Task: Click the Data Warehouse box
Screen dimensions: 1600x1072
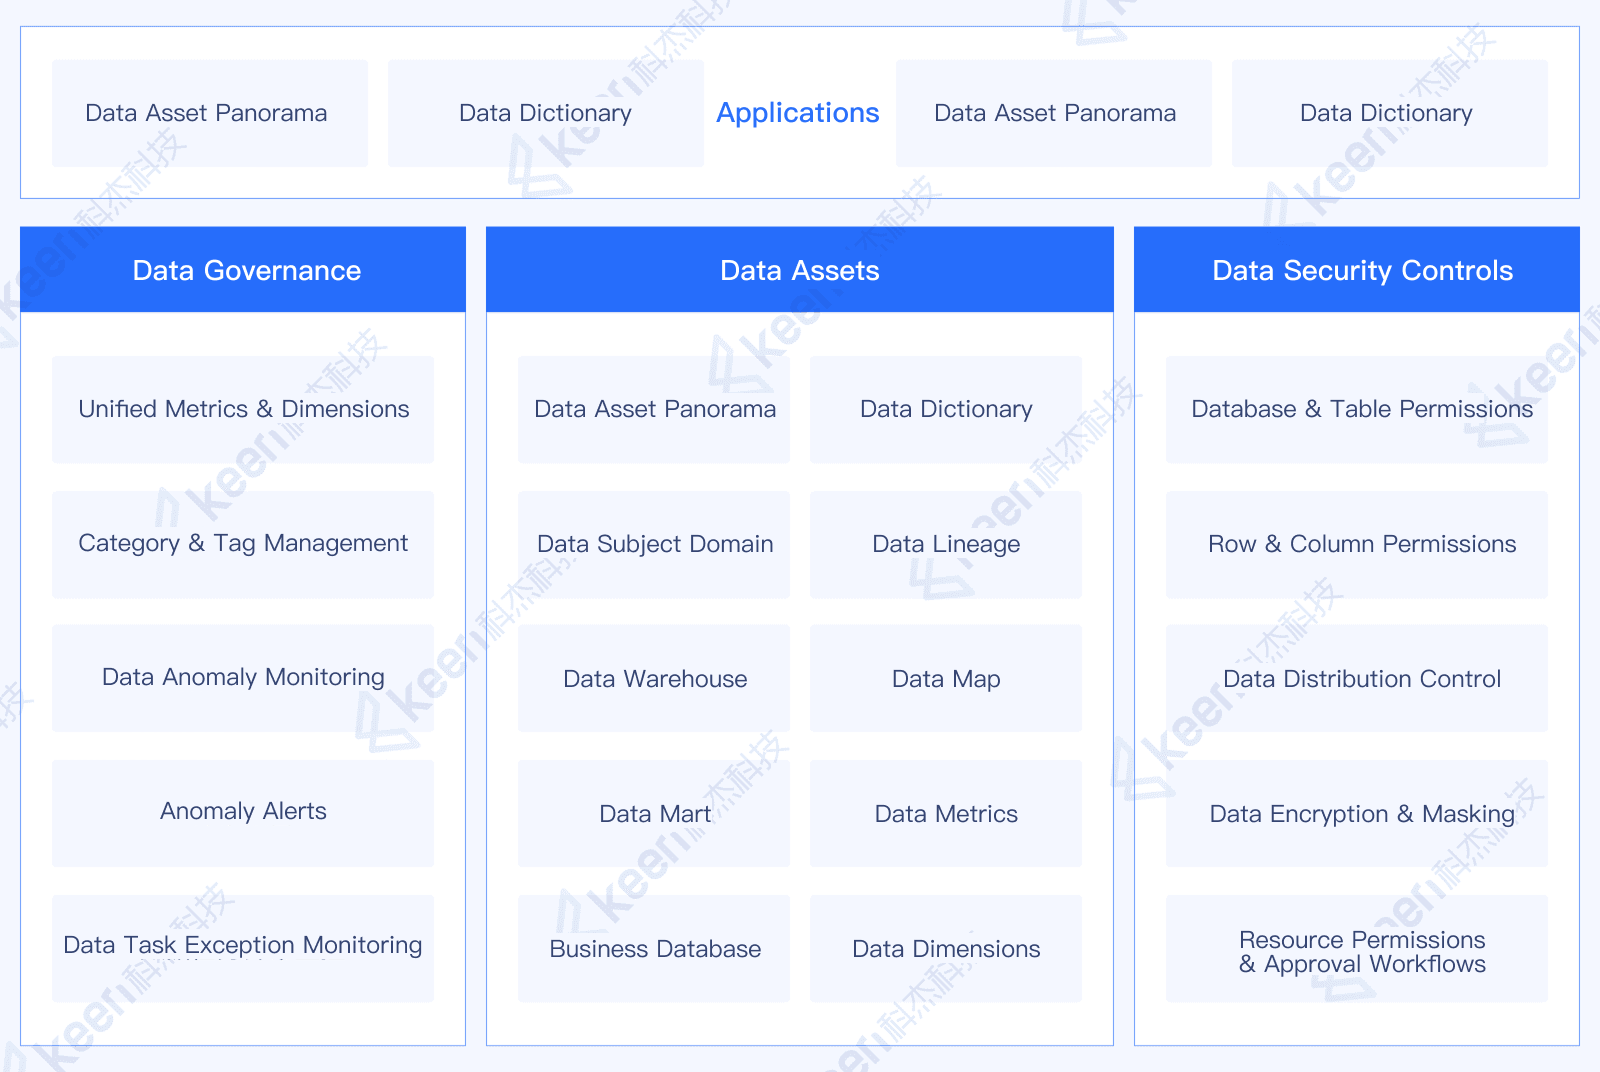Action: [x=654, y=679]
